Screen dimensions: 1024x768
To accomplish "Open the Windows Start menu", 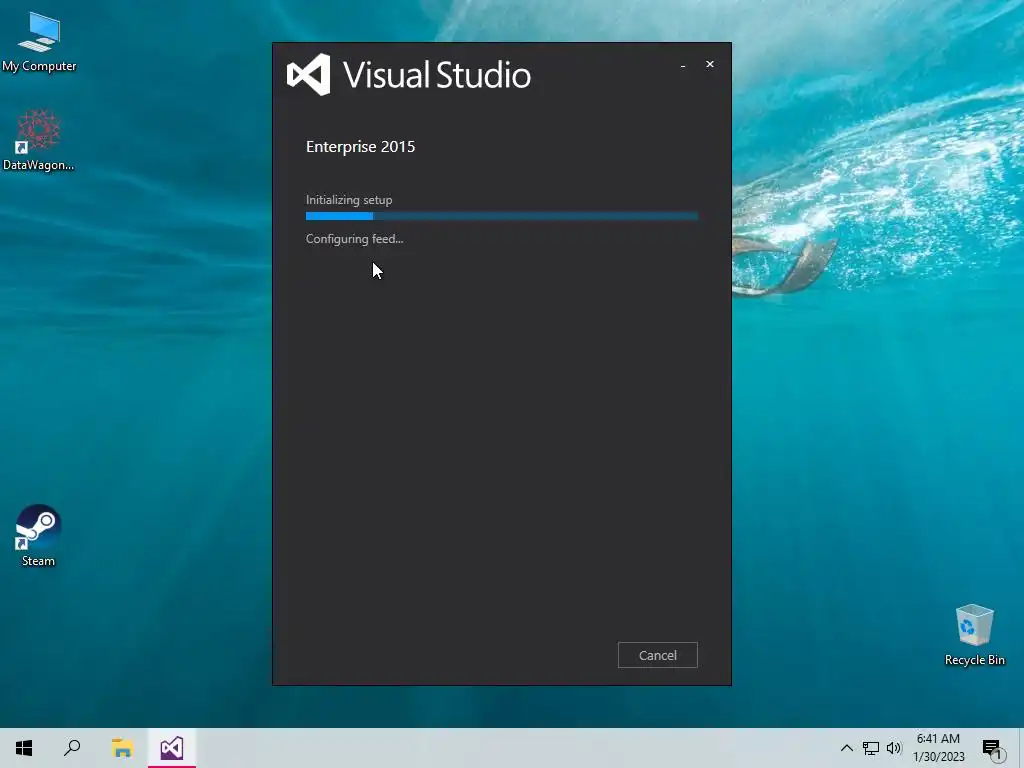I will [x=24, y=748].
